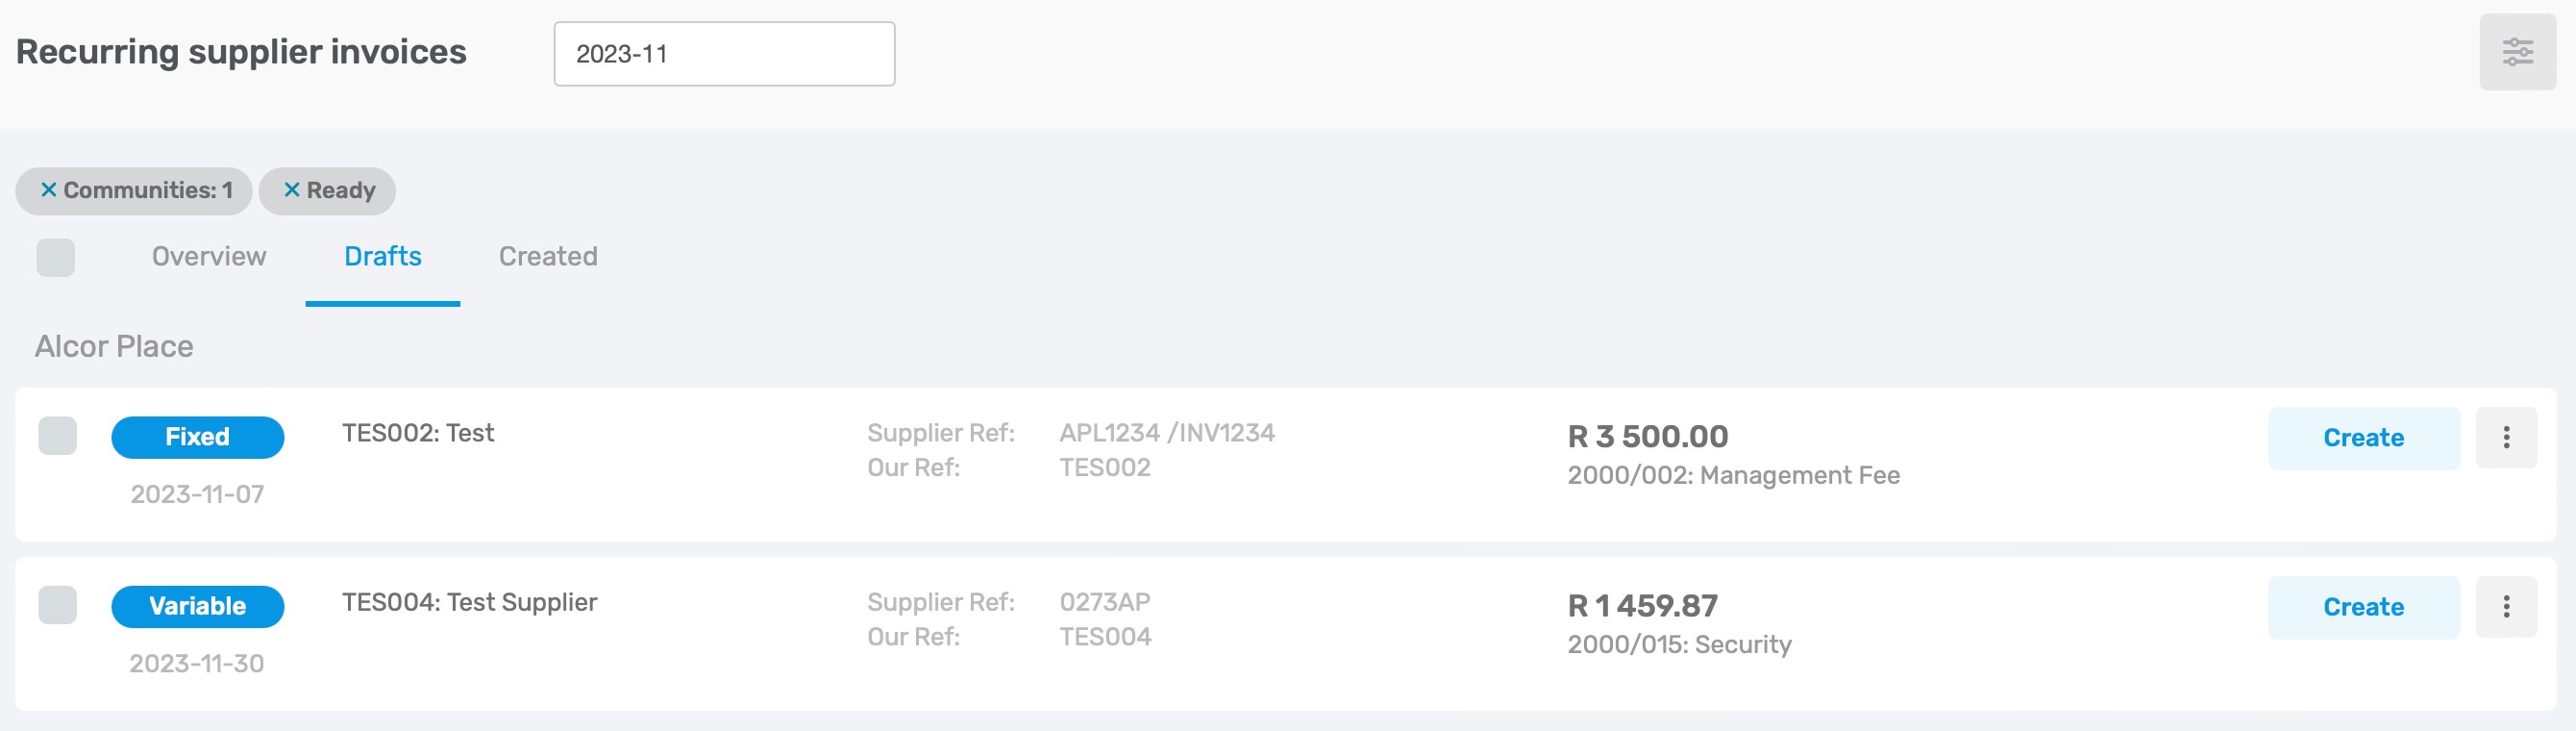The image size is (2576, 731).
Task: Tick the select-all checkbox beside Overview
Action: point(56,257)
